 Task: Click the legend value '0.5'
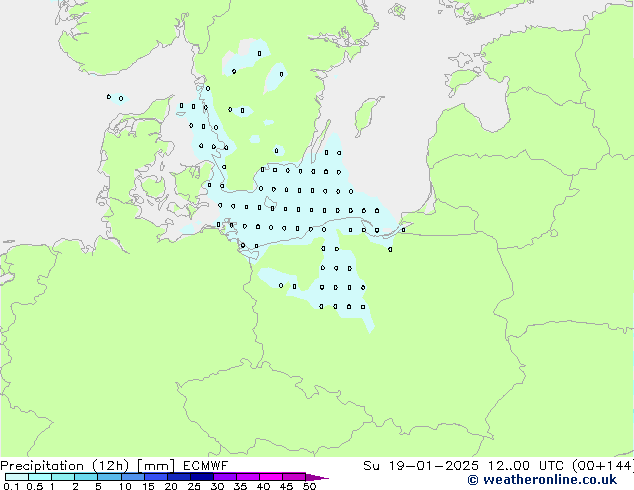click(34, 486)
